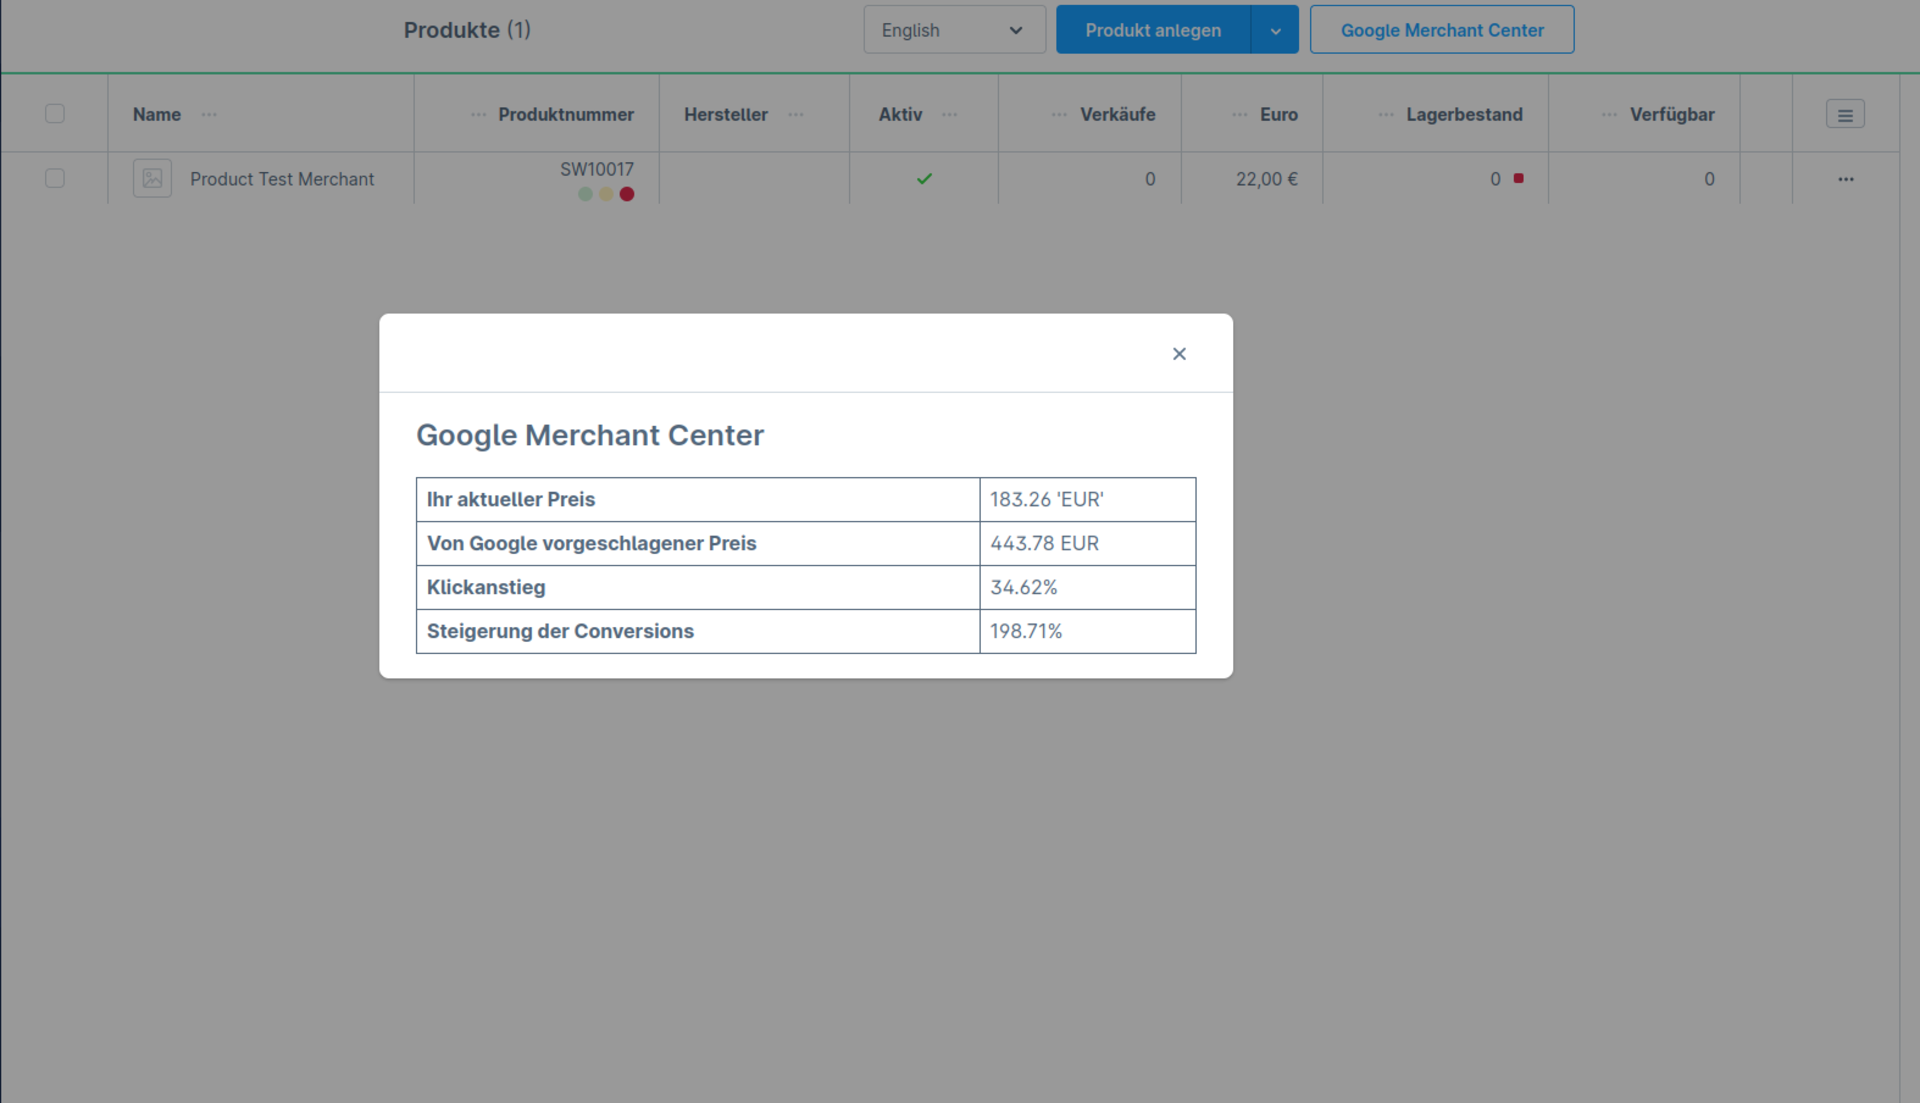The width and height of the screenshot is (1920, 1103).
Task: Toggle the select-all checkbox in header
Action: pos(55,114)
